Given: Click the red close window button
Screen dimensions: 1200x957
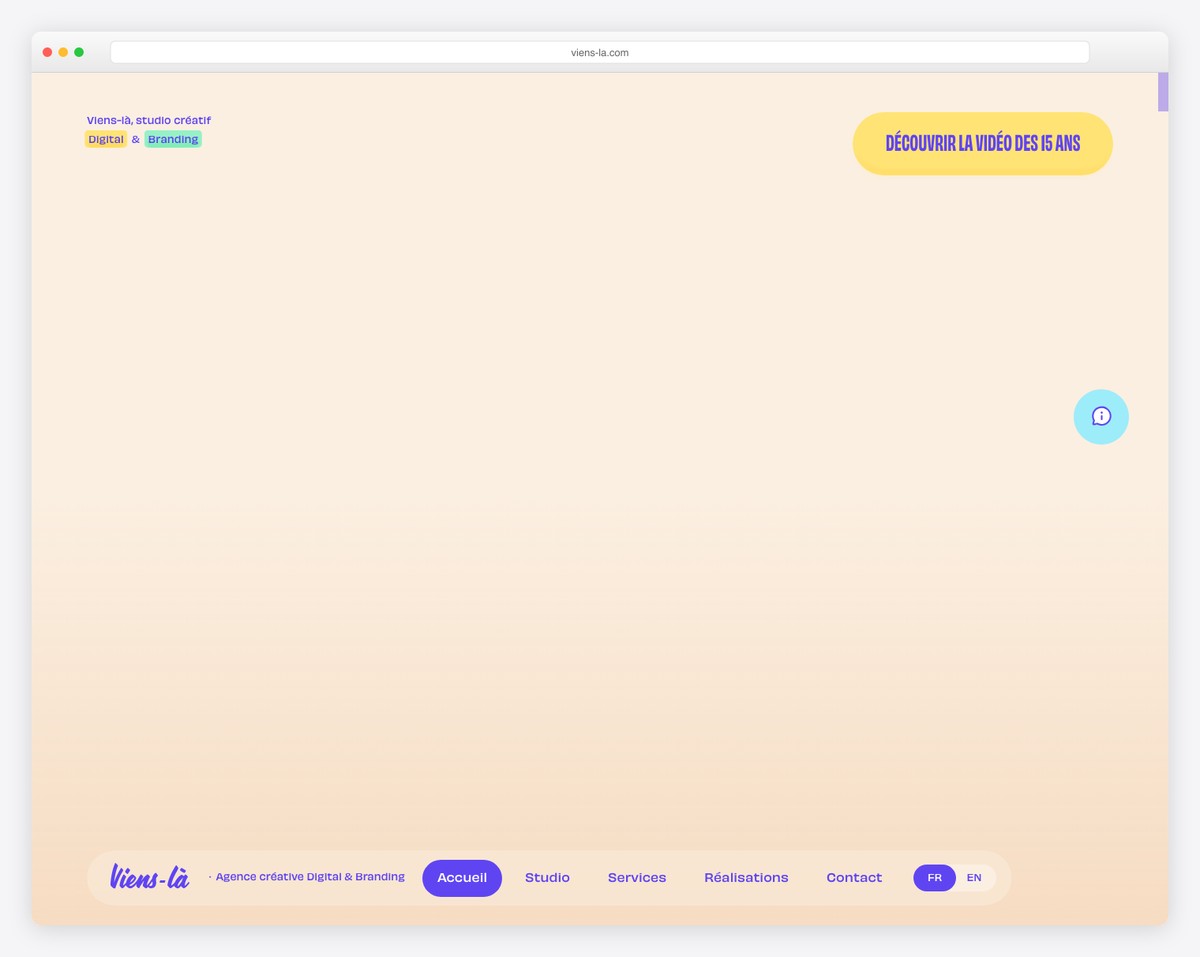Looking at the screenshot, I should 47,52.
